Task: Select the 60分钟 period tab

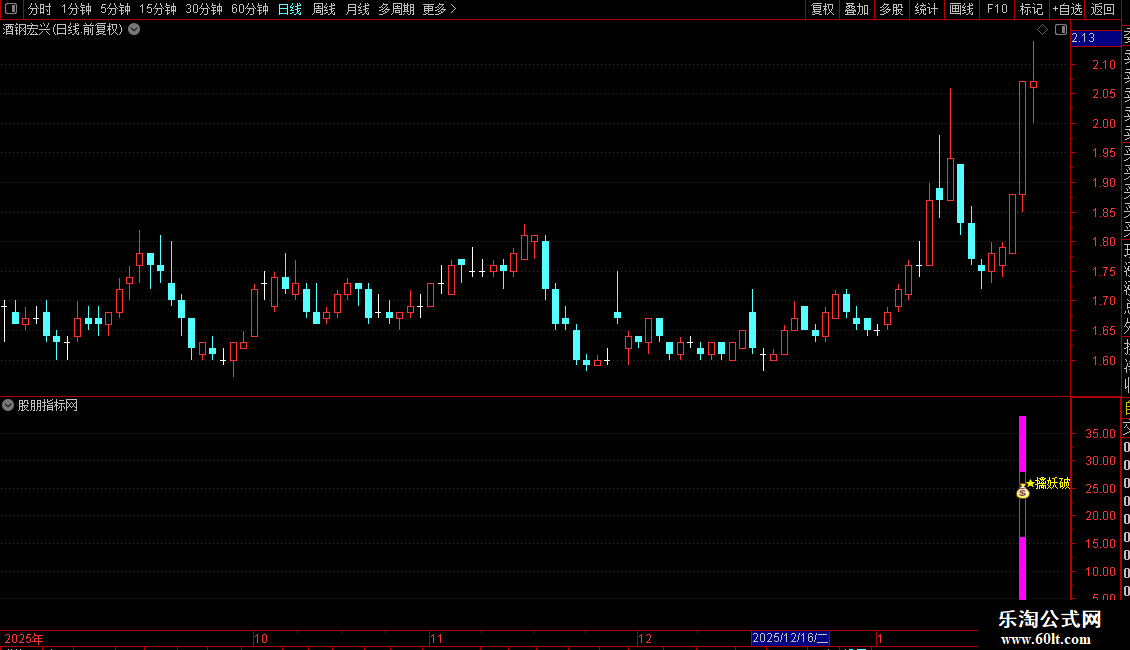Action: pos(249,9)
